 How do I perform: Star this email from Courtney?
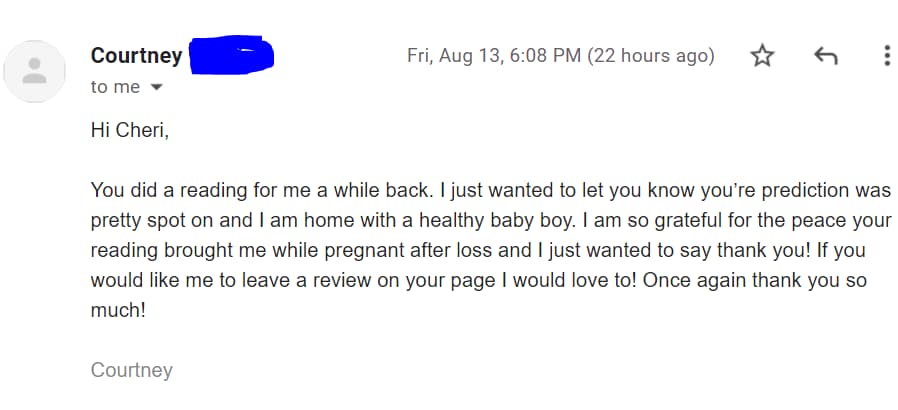[x=762, y=56]
